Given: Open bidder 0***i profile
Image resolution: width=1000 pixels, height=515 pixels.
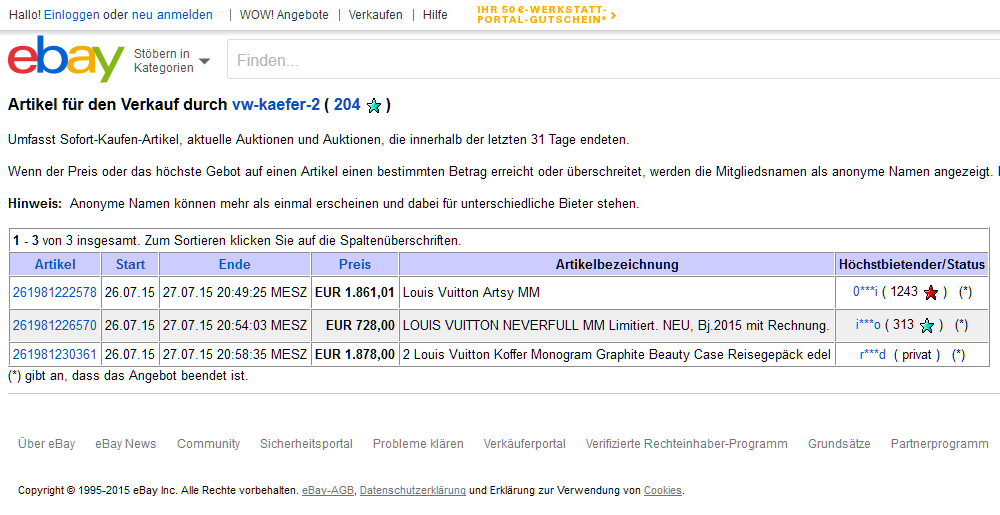Looking at the screenshot, I should (865, 292).
